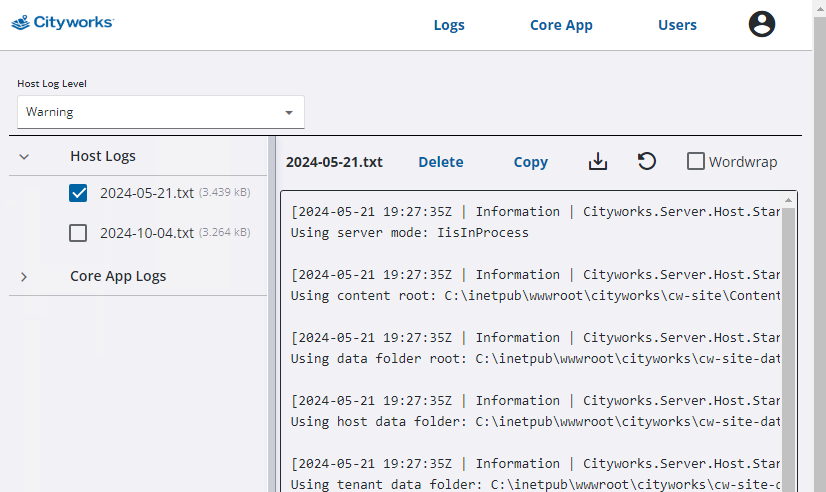Navigate to the Users menu
Image resolution: width=826 pixels, height=492 pixels.
677,25
